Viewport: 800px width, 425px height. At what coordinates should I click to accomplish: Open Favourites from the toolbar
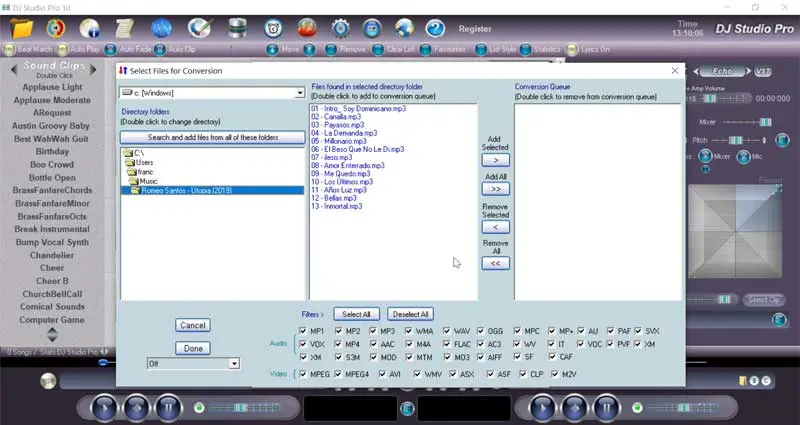(x=442, y=49)
